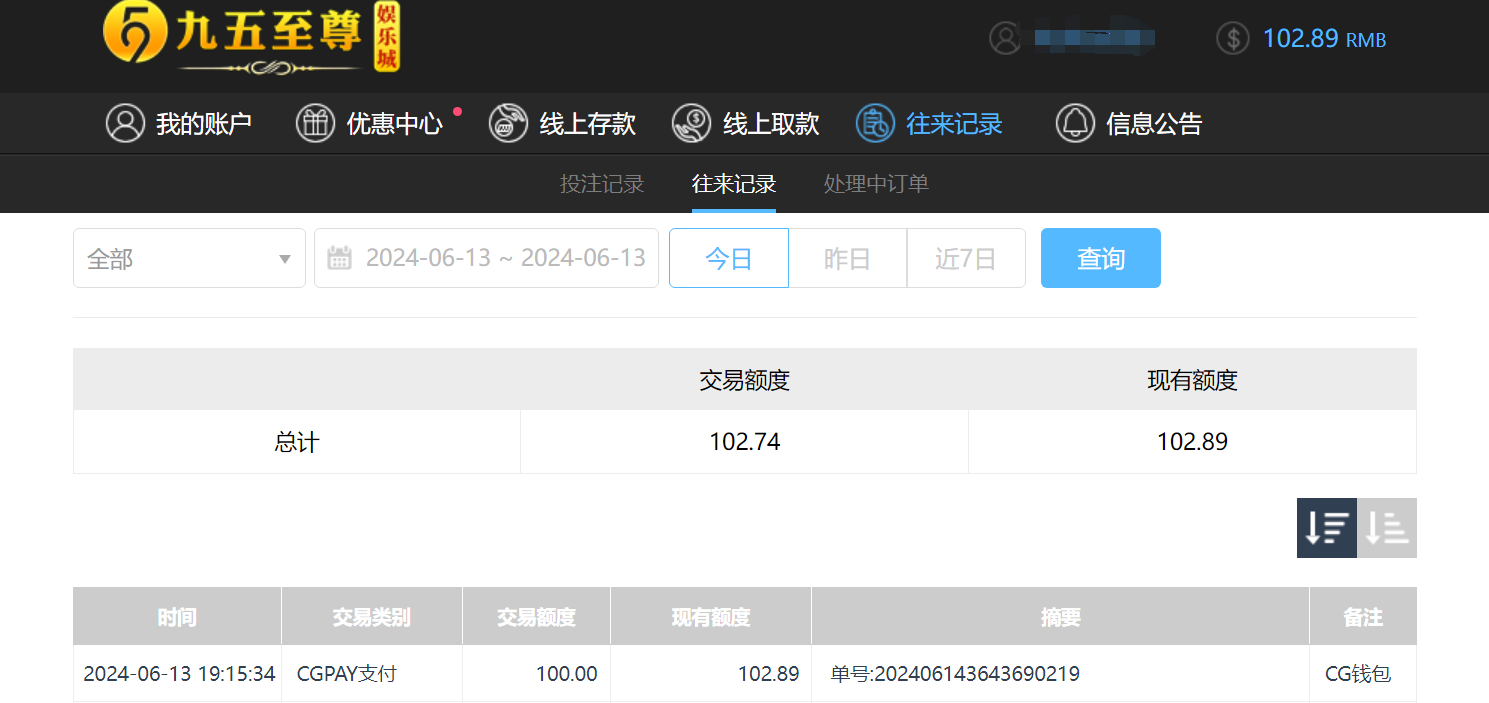The height and width of the screenshot is (703, 1489).
Task: Select the 近7日 filter button
Action: coord(965,257)
